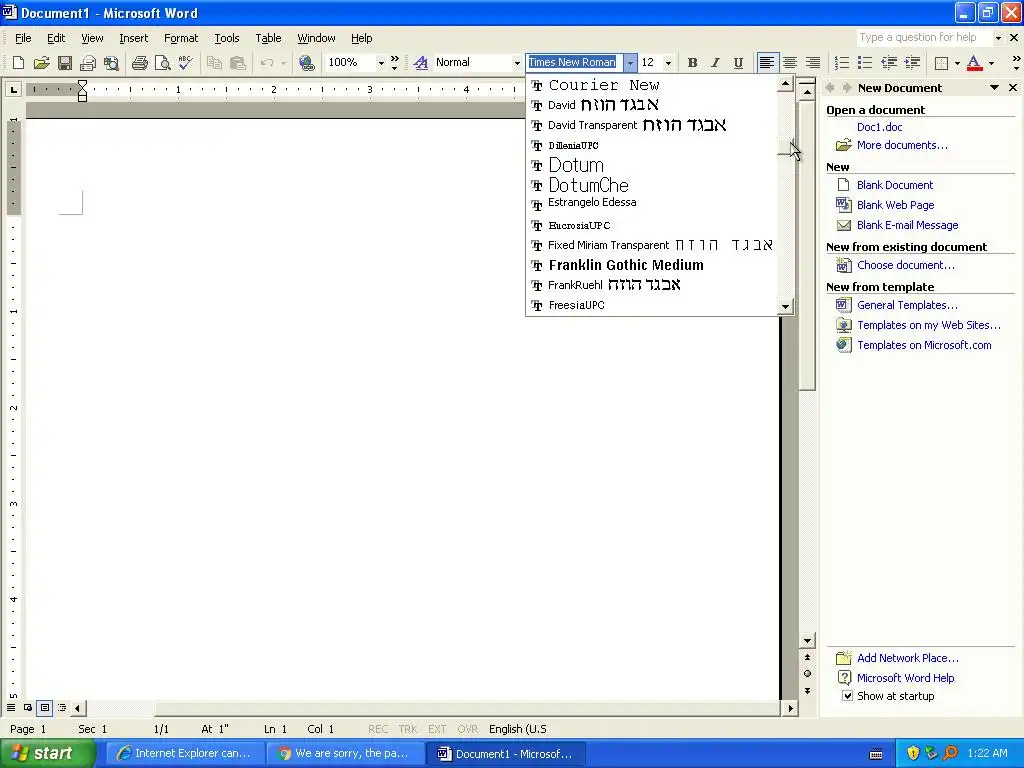Choose Franklin Gothic Medium font

(x=651, y=265)
